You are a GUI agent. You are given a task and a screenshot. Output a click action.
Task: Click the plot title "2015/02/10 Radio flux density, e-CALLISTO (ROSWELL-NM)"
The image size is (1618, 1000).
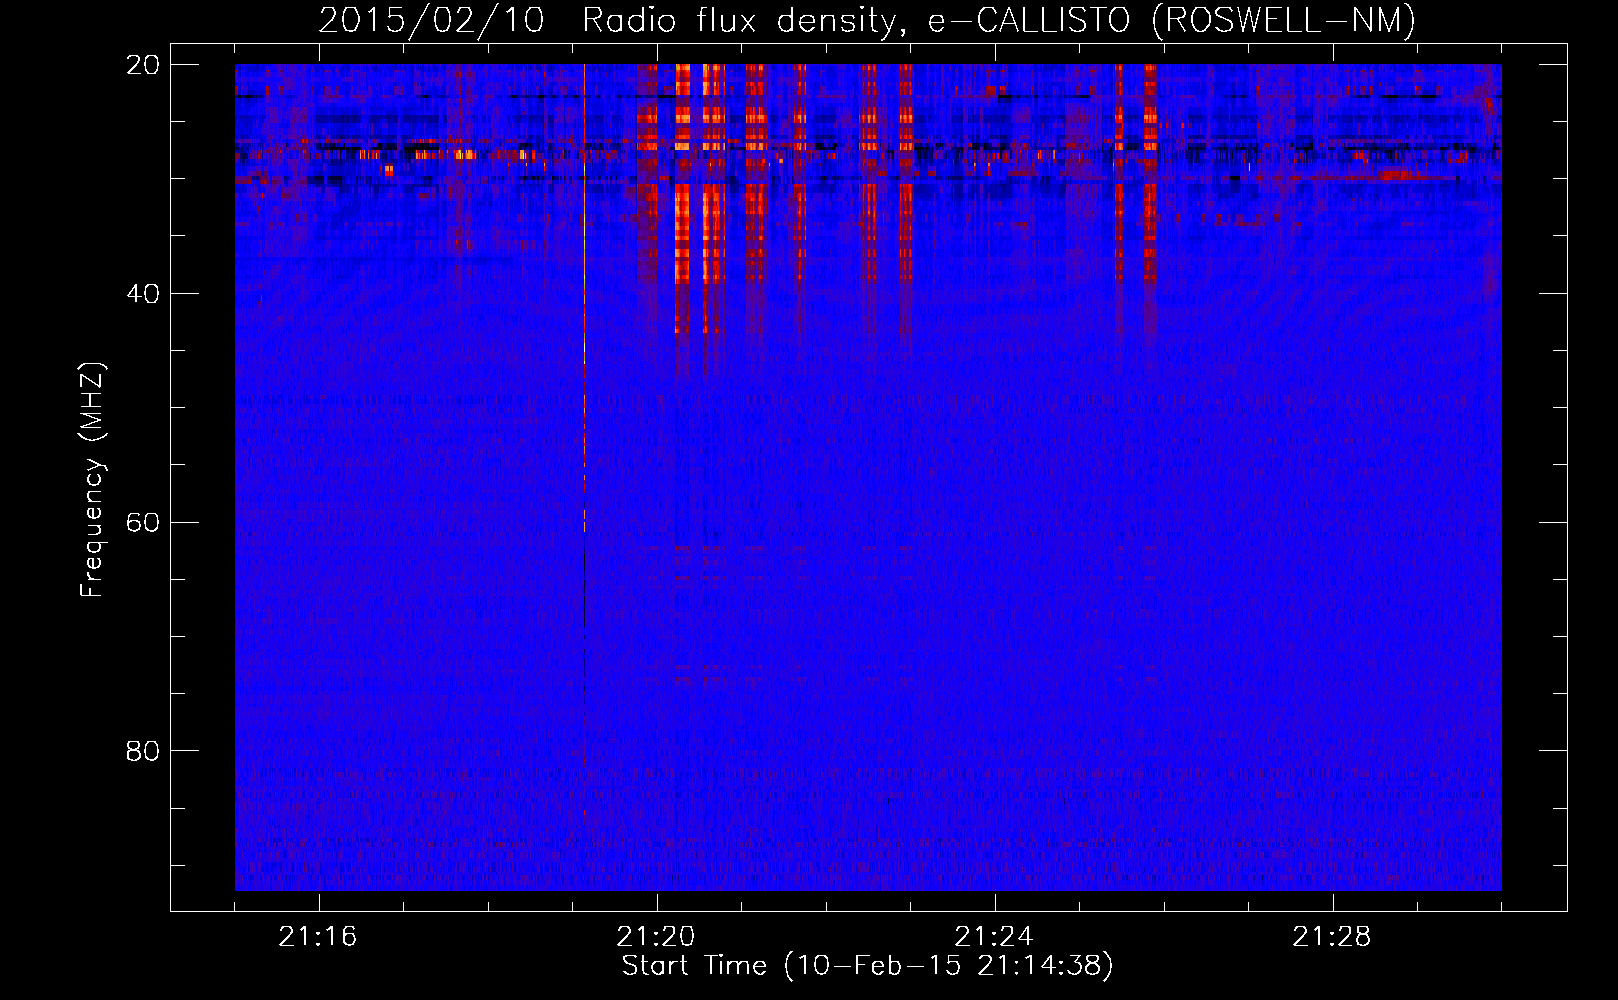click(867, 20)
